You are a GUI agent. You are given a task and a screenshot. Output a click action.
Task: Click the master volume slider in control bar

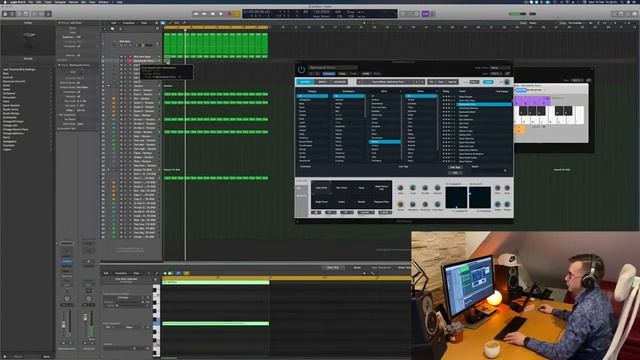pyautogui.click(x=517, y=14)
